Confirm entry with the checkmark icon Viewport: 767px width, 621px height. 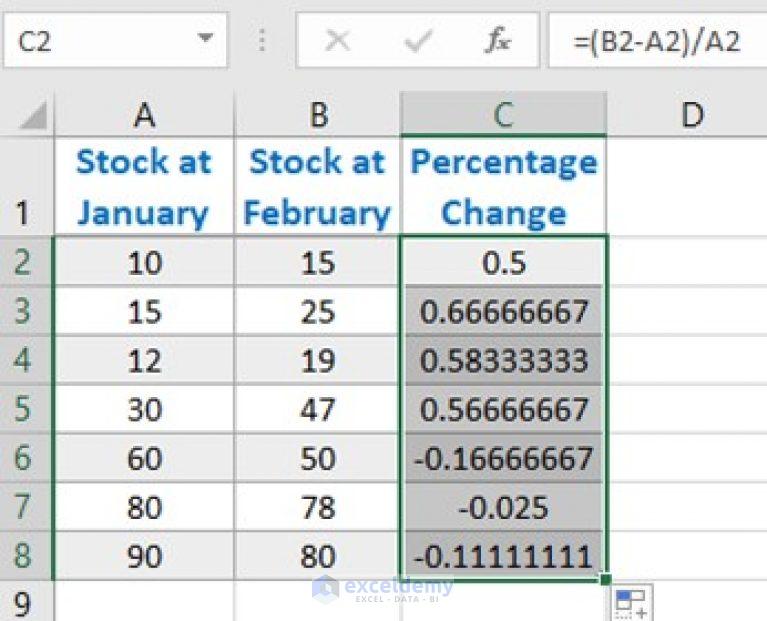(x=419, y=40)
